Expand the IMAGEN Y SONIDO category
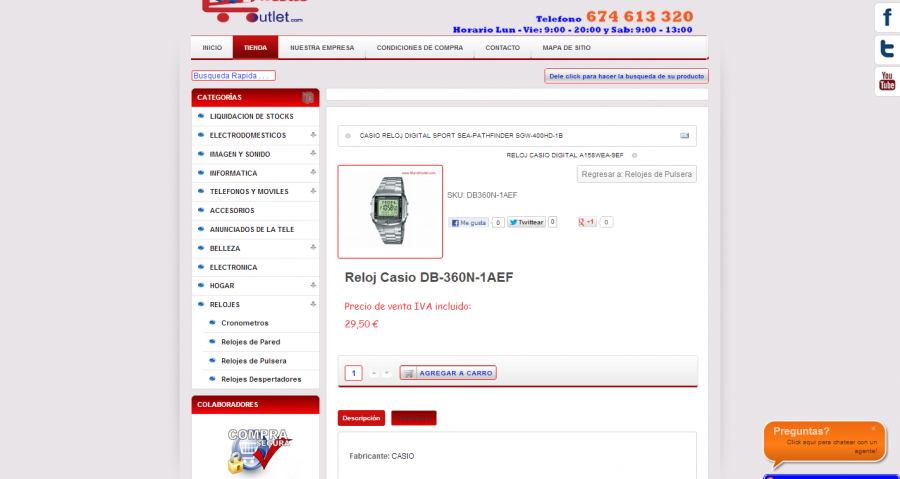The width and height of the screenshot is (900, 479). (x=313, y=154)
